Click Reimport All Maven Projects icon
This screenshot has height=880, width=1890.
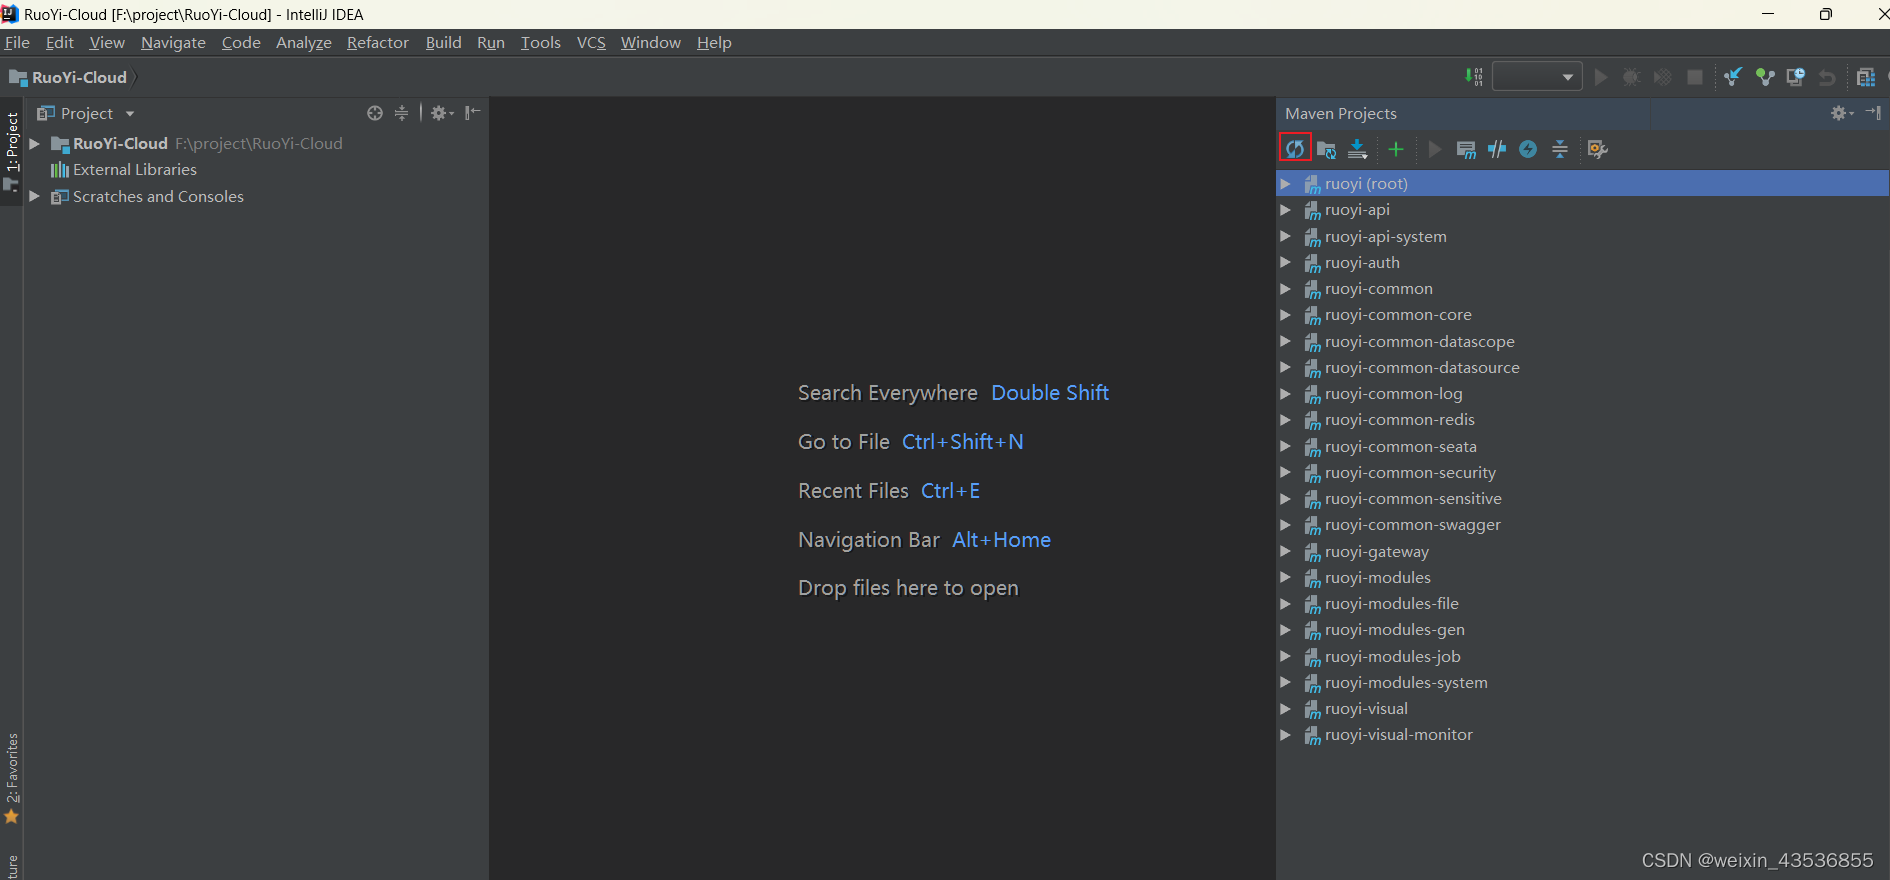coord(1295,149)
